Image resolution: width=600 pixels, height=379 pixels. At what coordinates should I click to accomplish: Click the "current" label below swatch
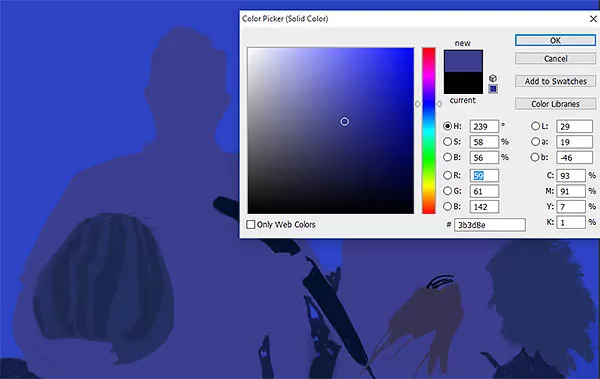(463, 100)
